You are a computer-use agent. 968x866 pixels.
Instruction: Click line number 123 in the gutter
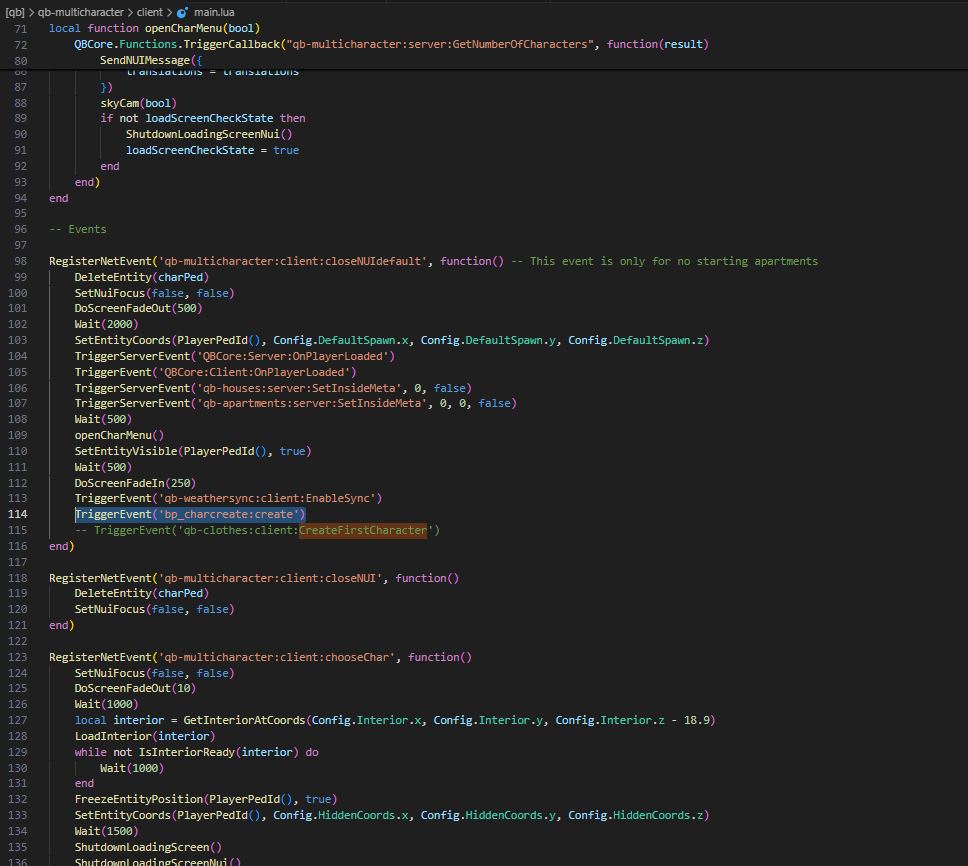pos(18,657)
